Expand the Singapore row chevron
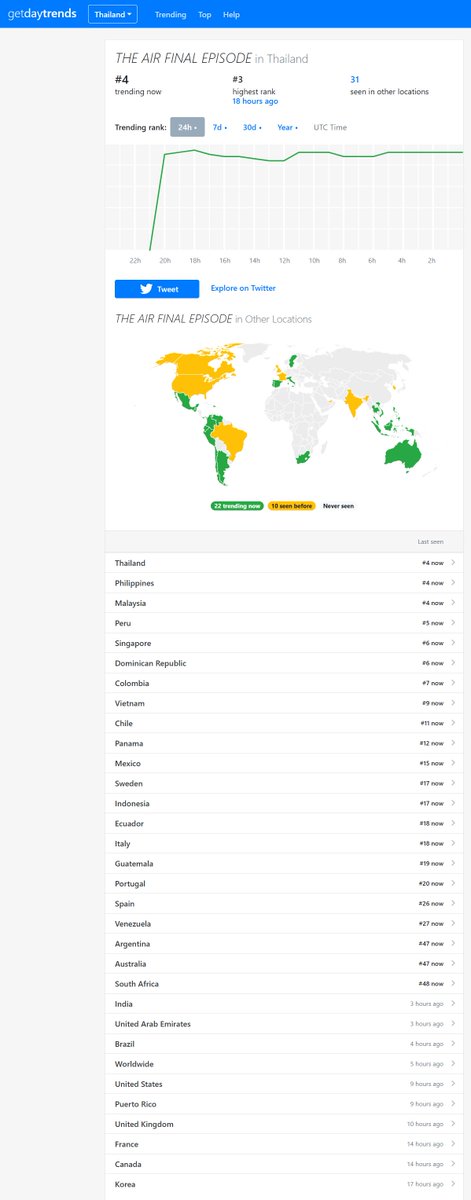This screenshot has width=471, height=1200. click(453, 643)
